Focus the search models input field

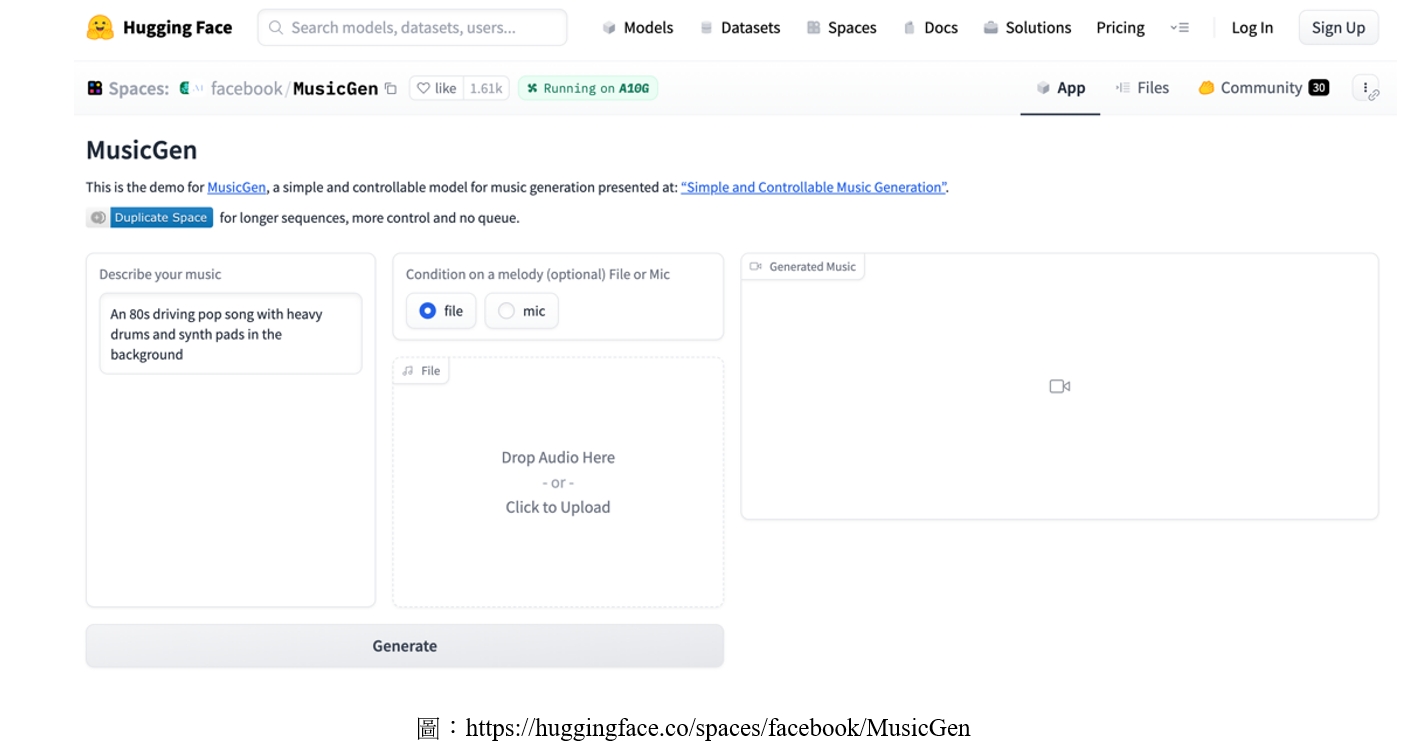(412, 28)
